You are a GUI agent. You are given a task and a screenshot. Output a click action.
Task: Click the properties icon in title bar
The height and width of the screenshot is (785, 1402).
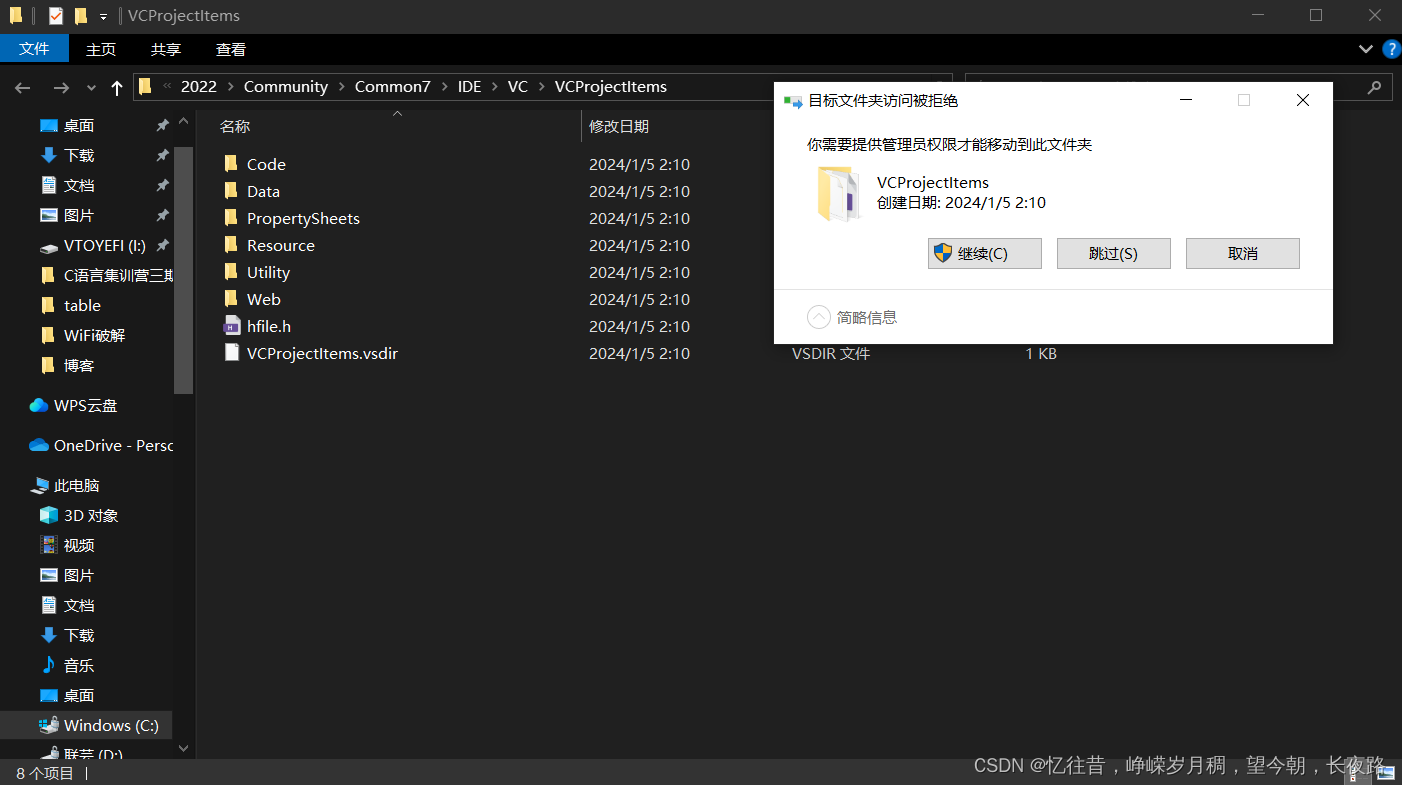[x=55, y=16]
